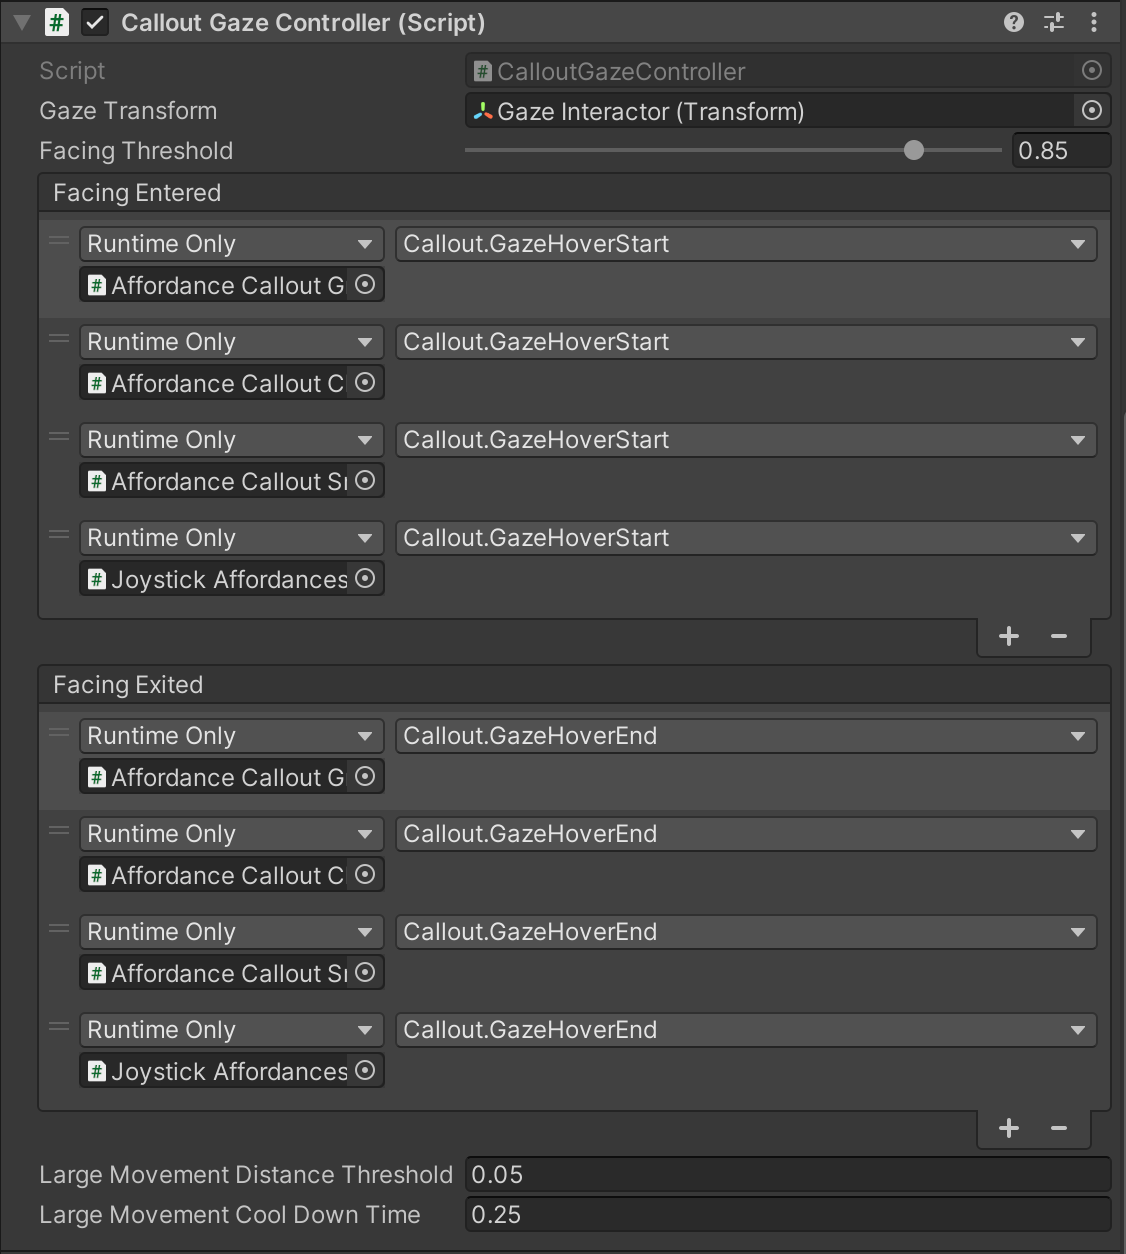Click the plus icon under Facing Entered
Viewport: 1126px width, 1254px height.
tap(1009, 636)
